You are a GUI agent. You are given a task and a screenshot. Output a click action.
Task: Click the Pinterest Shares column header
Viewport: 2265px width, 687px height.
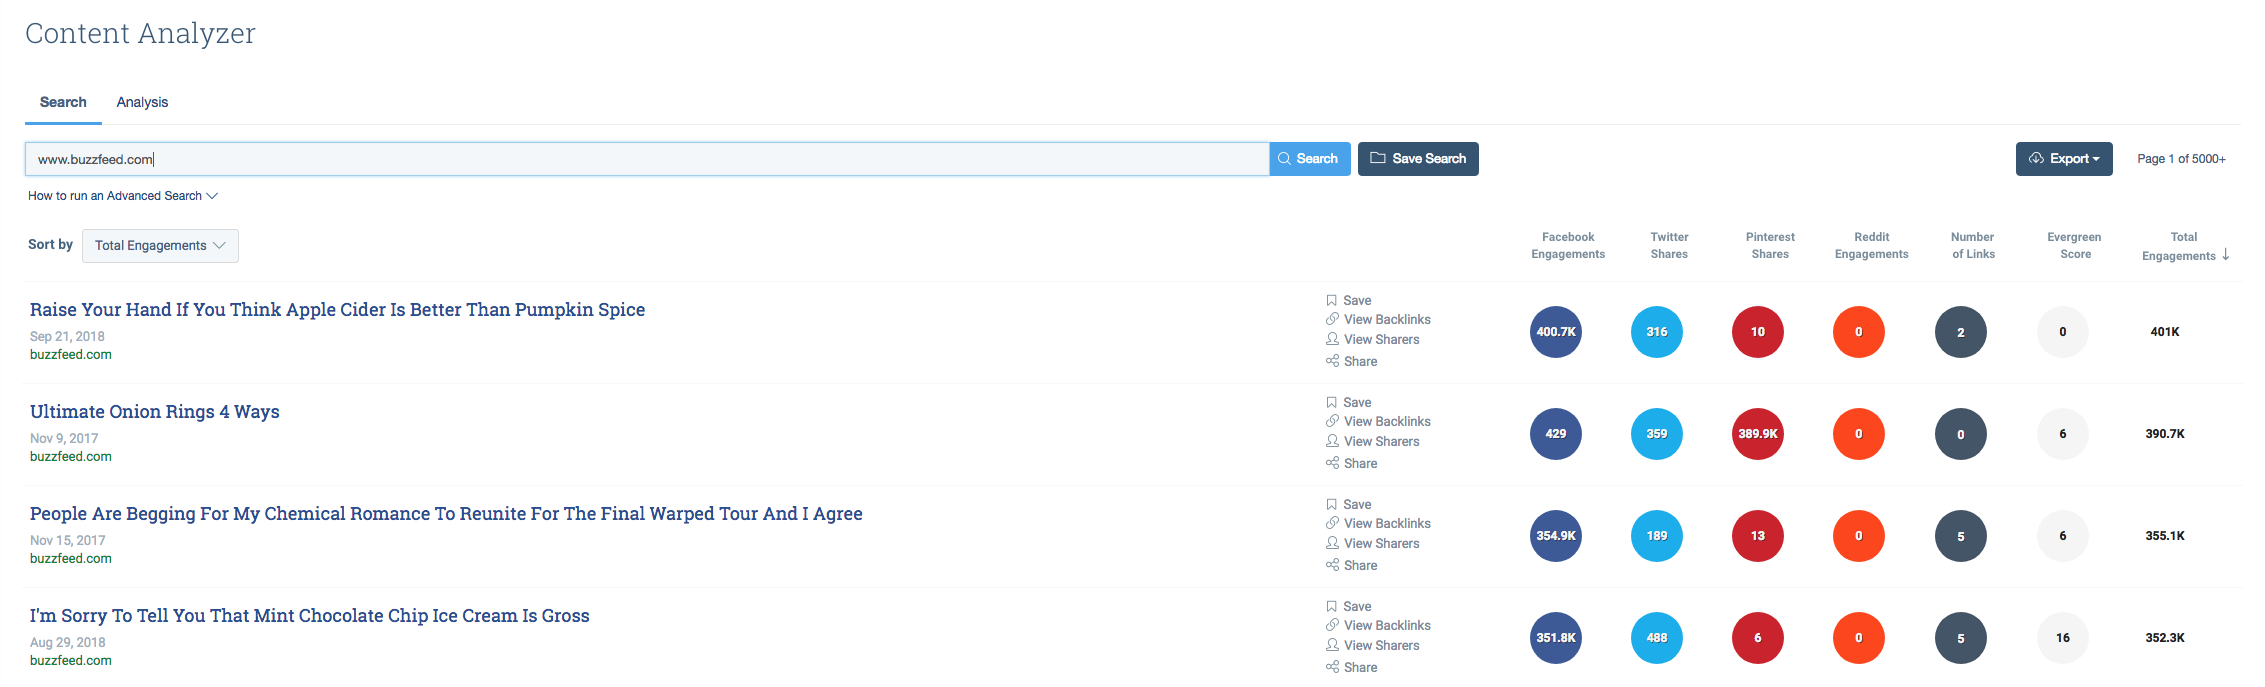pyautogui.click(x=1770, y=246)
